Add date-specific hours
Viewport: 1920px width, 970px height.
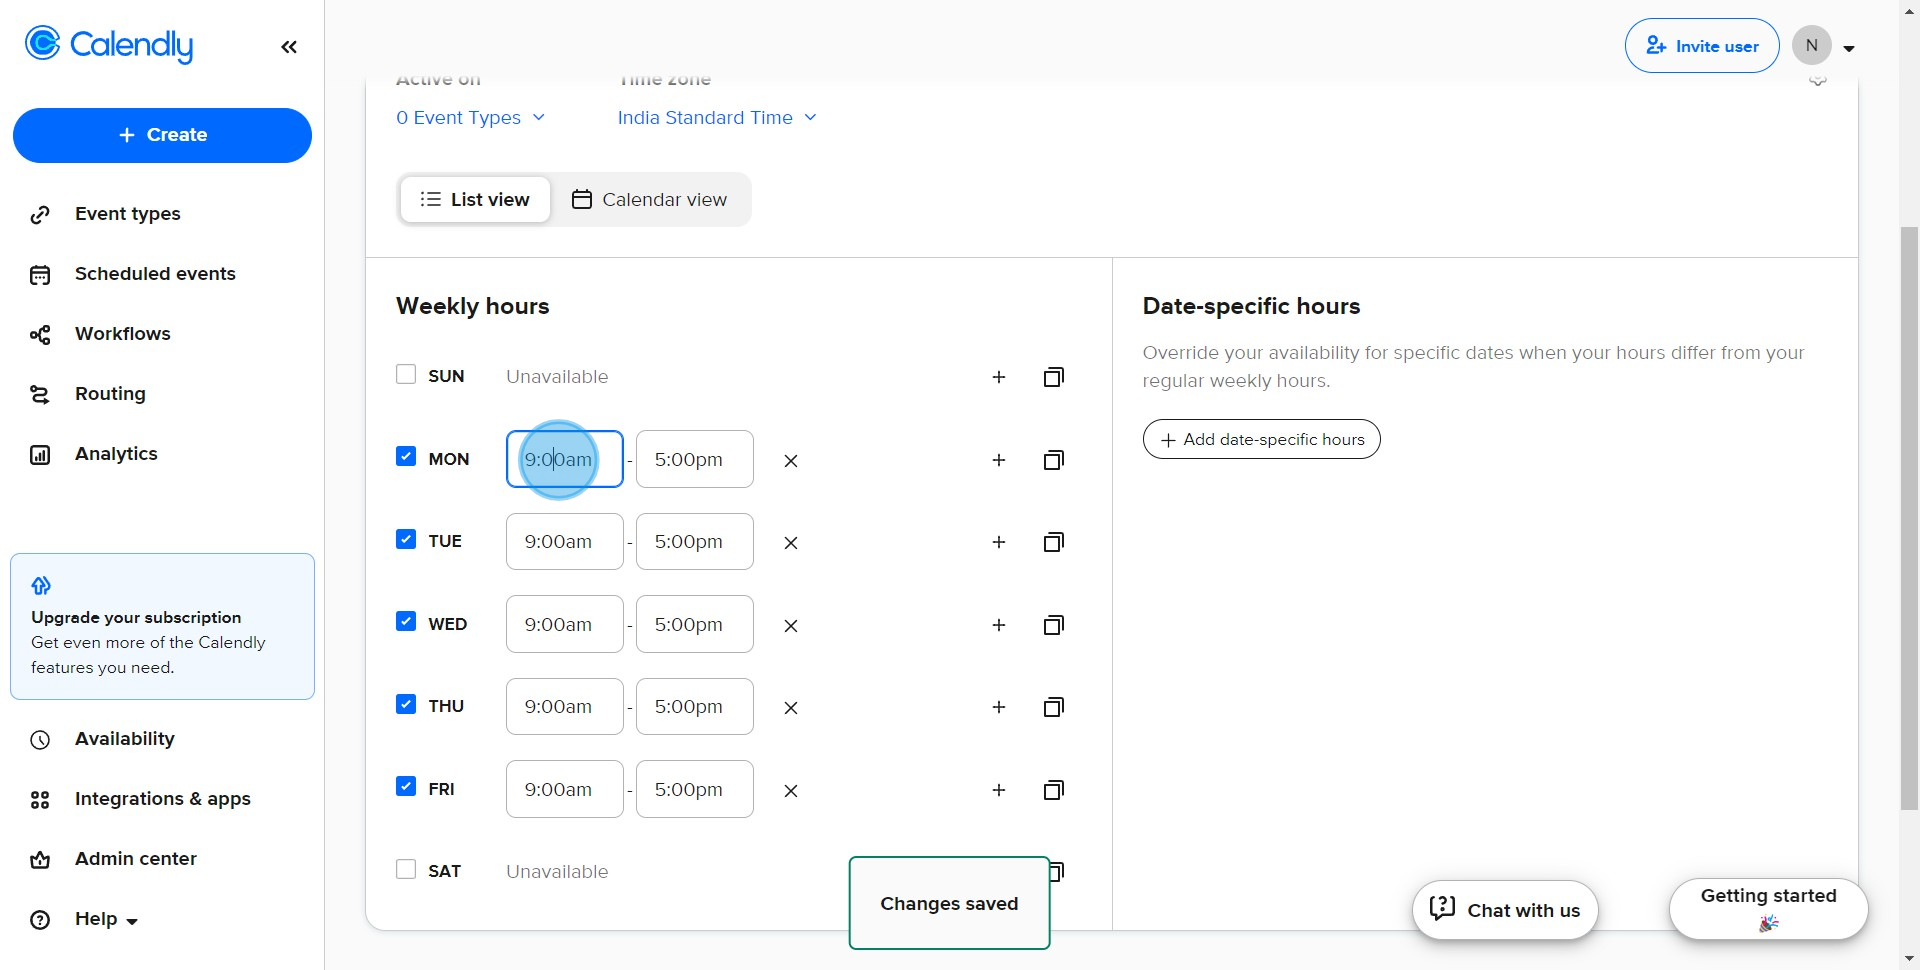1262,439
